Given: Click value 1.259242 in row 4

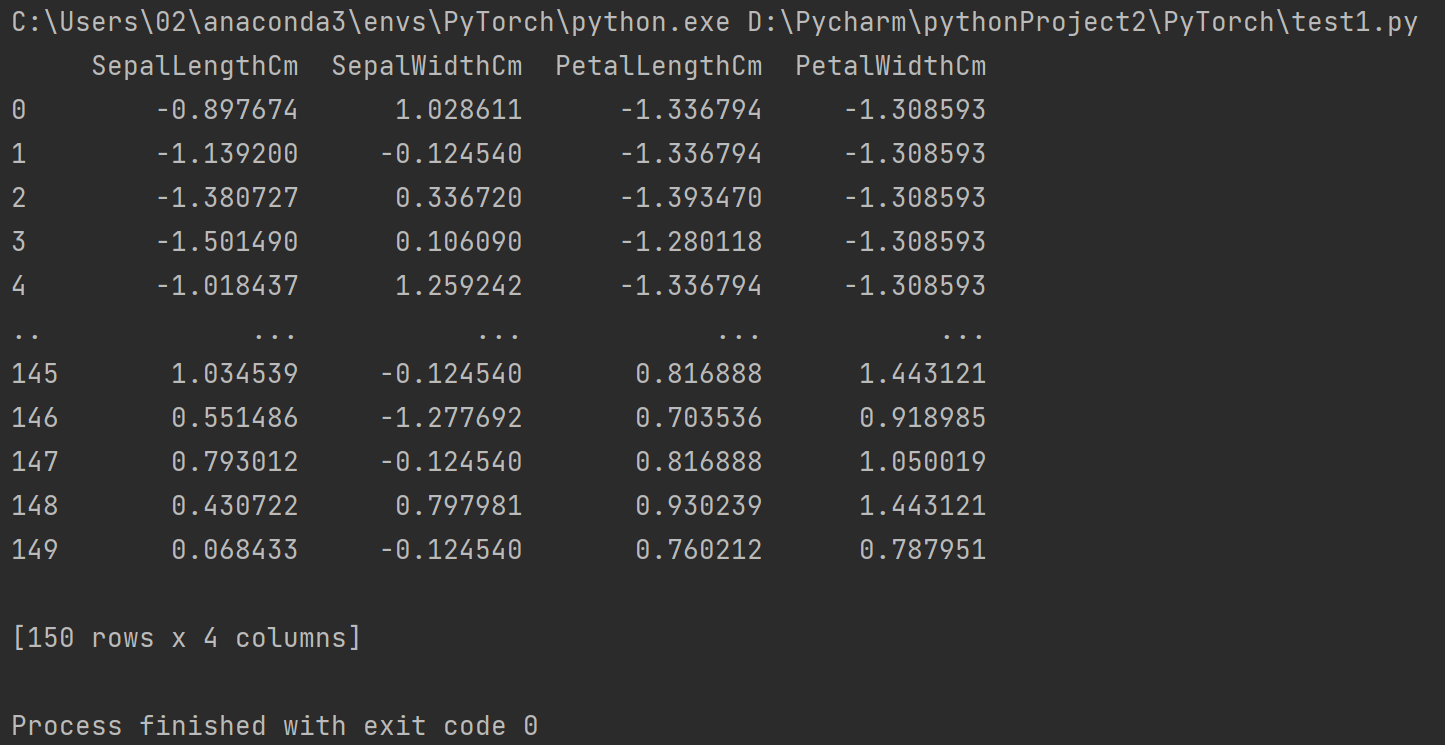Looking at the screenshot, I should (459, 286).
